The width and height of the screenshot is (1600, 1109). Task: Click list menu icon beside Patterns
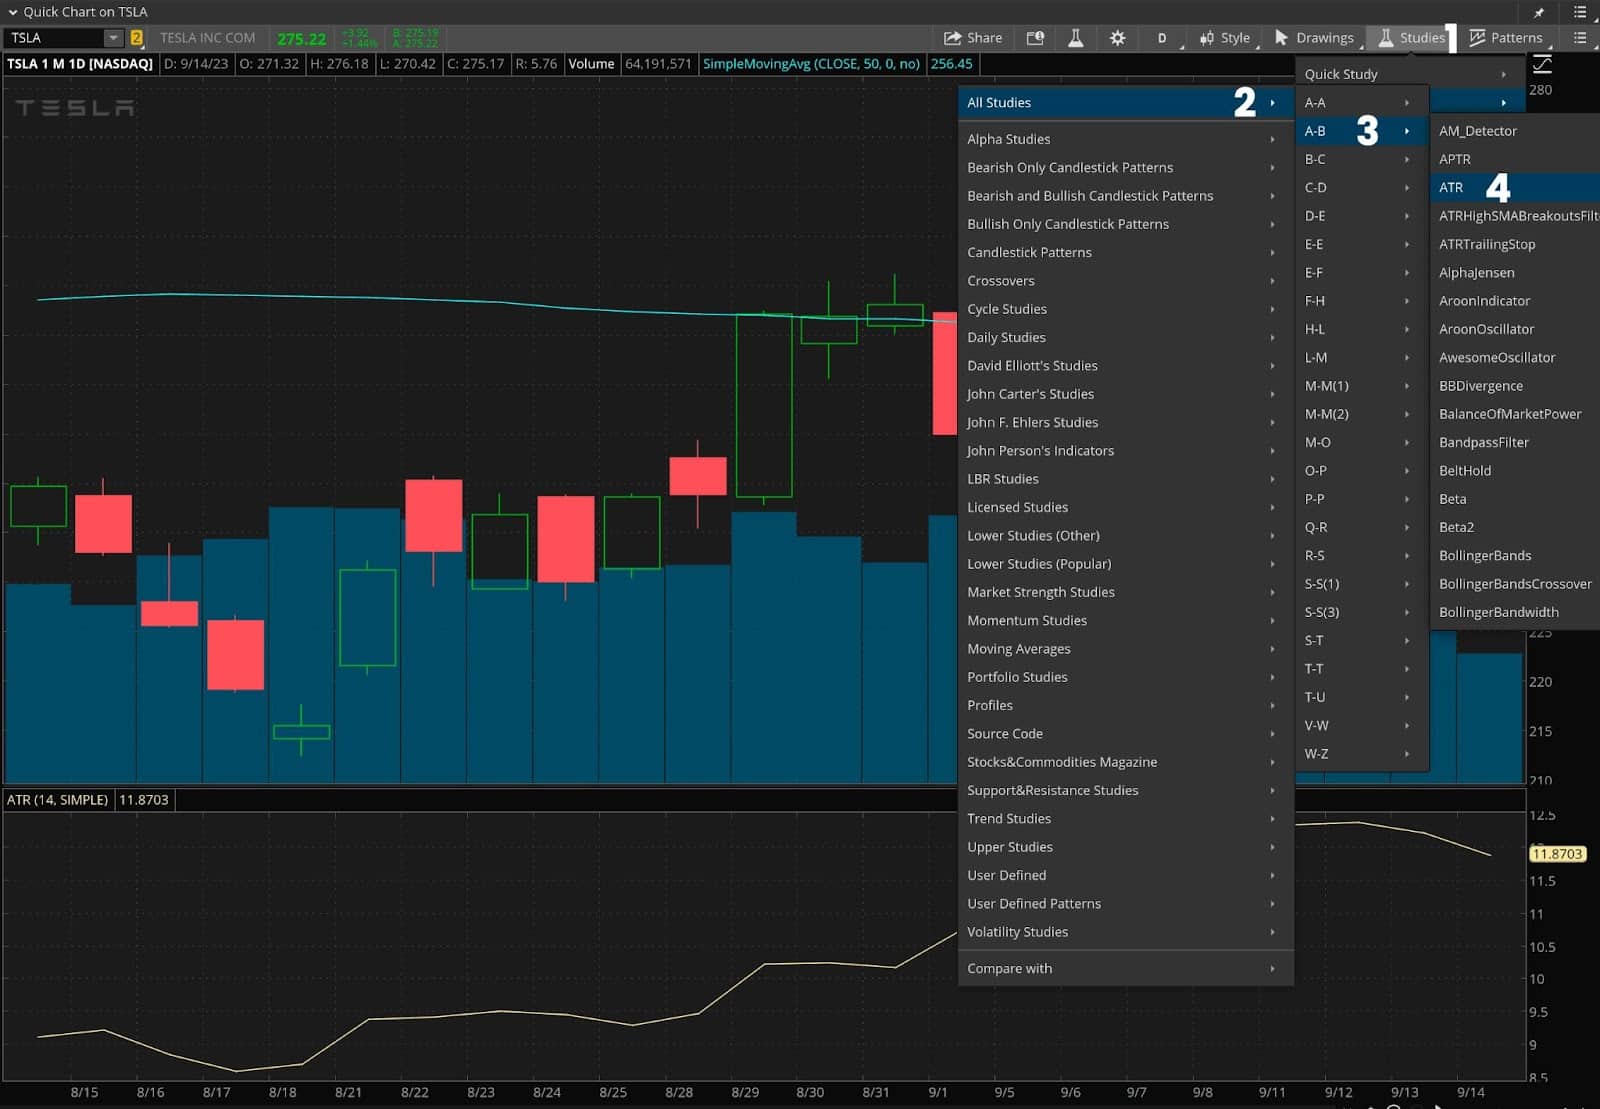1580,38
